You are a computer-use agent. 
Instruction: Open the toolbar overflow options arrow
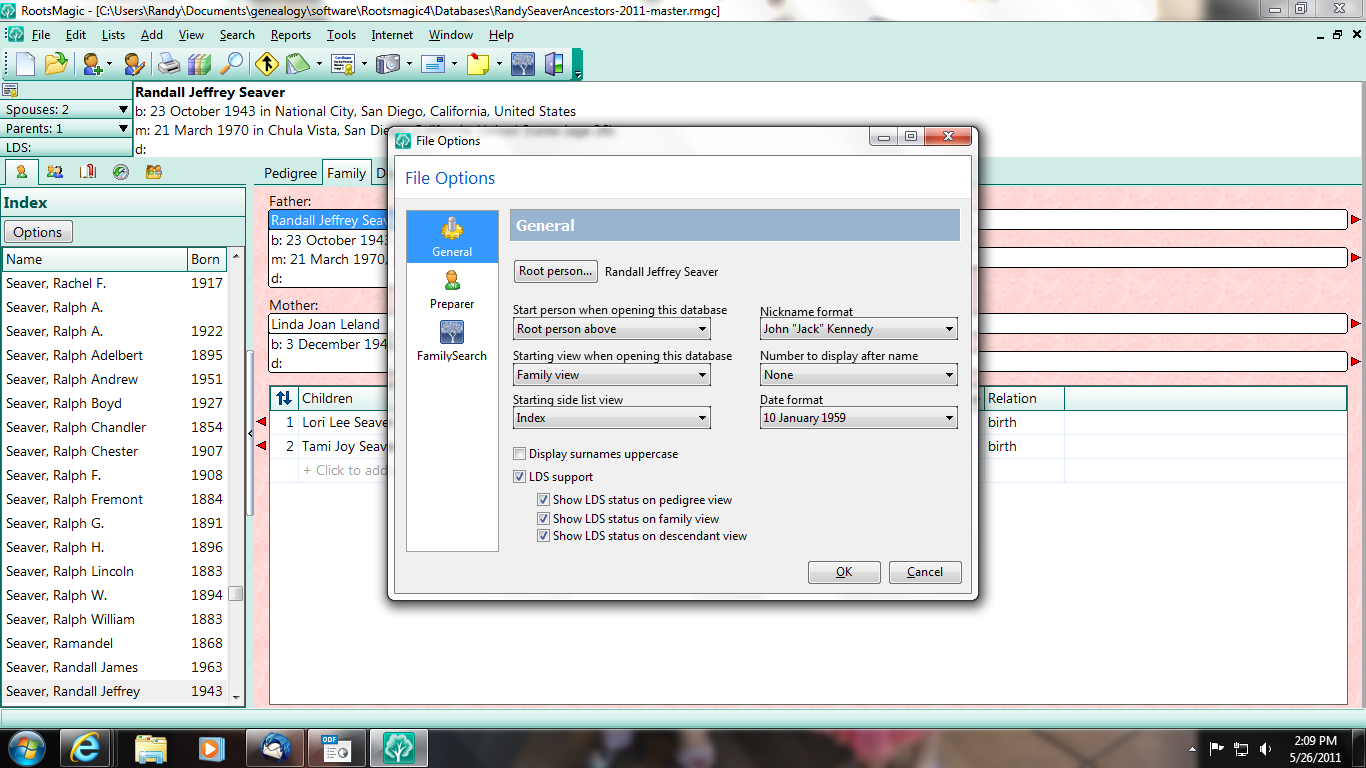(578, 74)
